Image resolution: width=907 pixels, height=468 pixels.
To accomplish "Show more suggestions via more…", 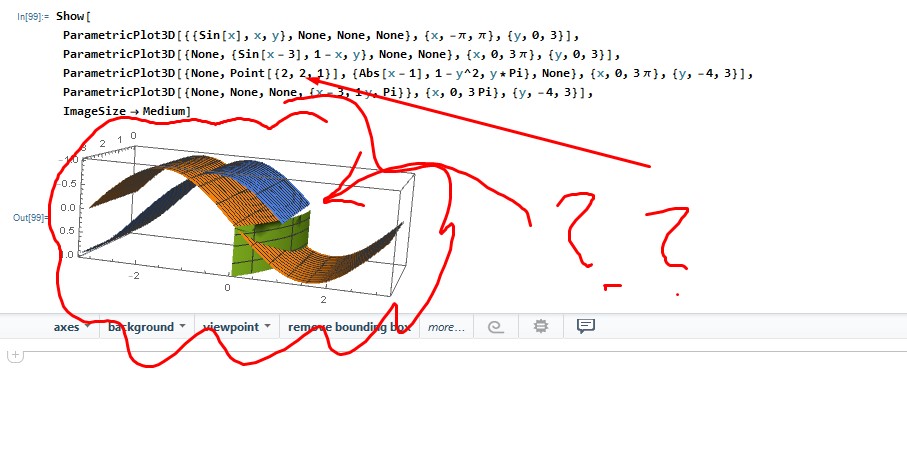I will [x=446, y=327].
